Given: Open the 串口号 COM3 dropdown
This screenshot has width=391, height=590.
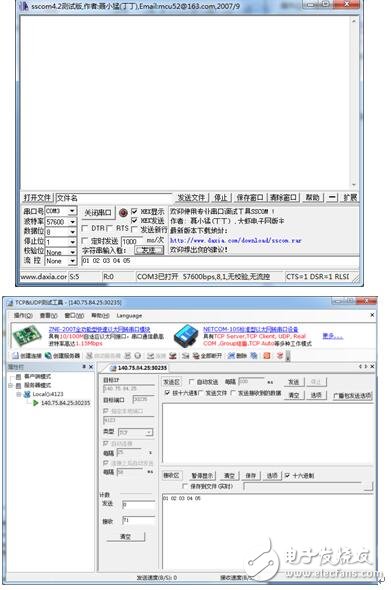Looking at the screenshot, I should click(x=72, y=211).
